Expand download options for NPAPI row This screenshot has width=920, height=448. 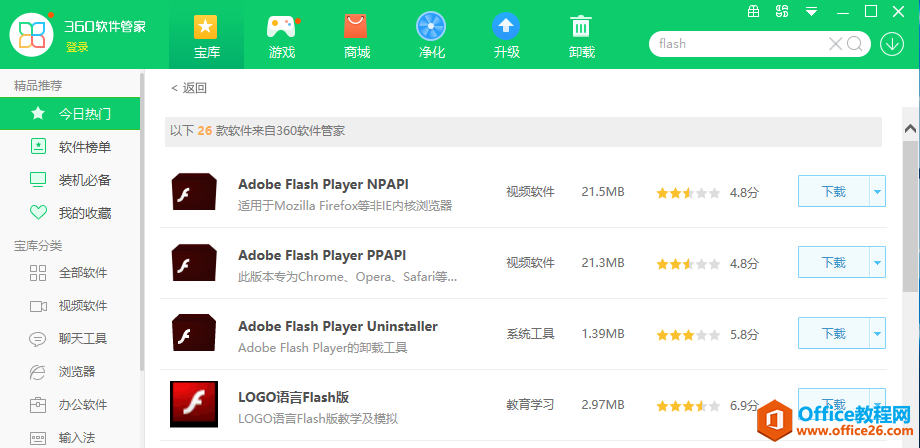tap(877, 191)
